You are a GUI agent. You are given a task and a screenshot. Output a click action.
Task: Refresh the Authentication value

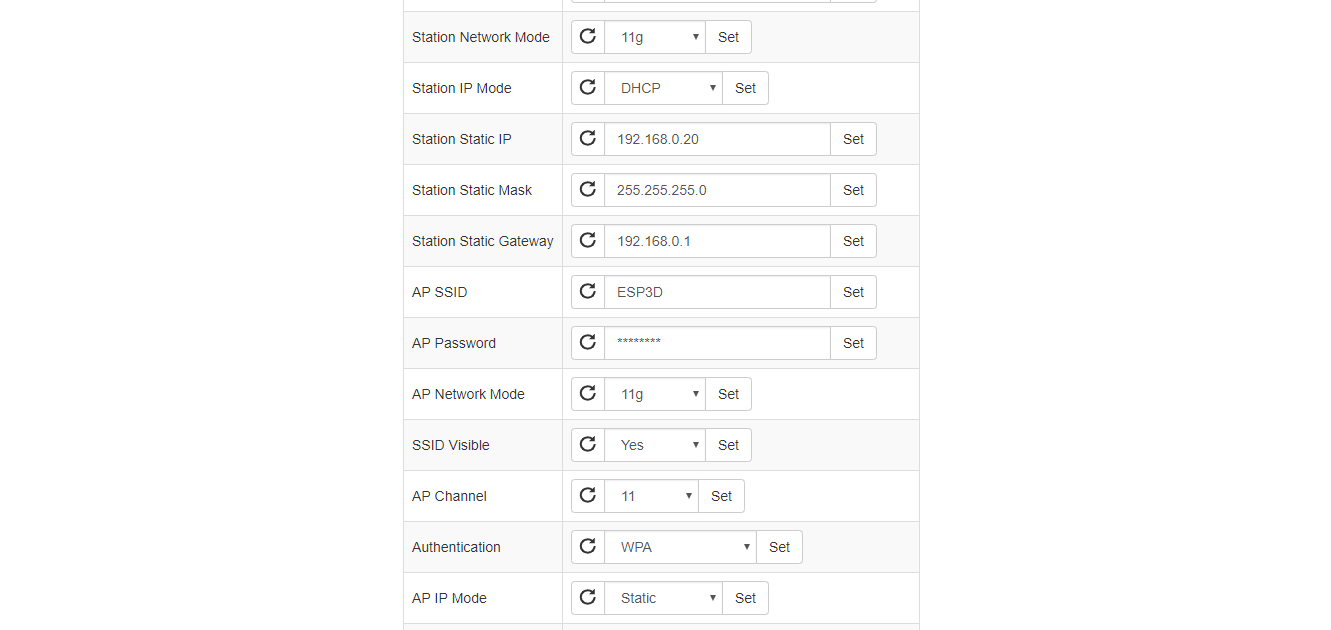click(588, 546)
